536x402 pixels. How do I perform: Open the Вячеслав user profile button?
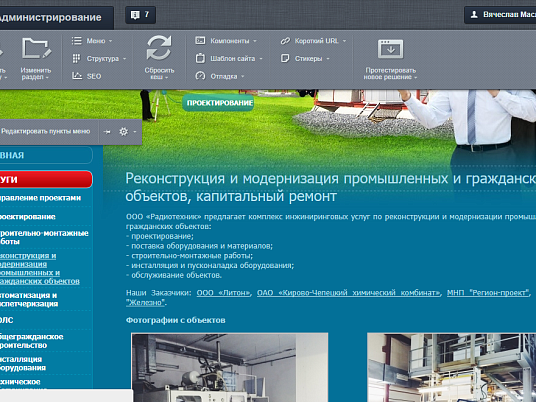500,15
